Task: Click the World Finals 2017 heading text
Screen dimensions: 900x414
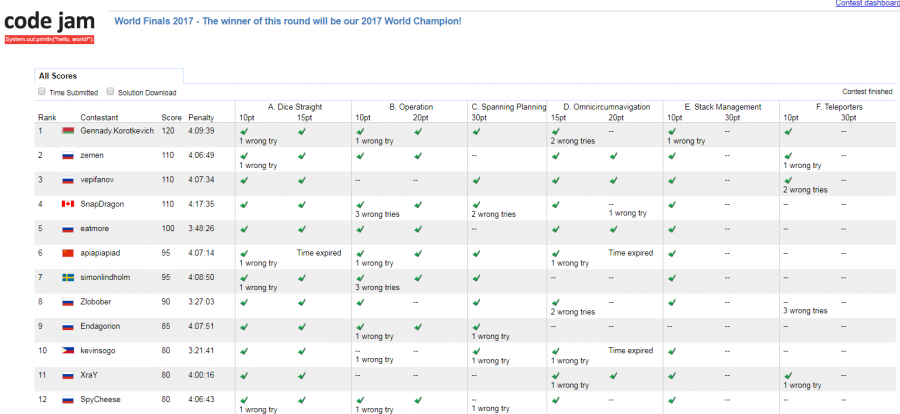Action: click(x=288, y=20)
